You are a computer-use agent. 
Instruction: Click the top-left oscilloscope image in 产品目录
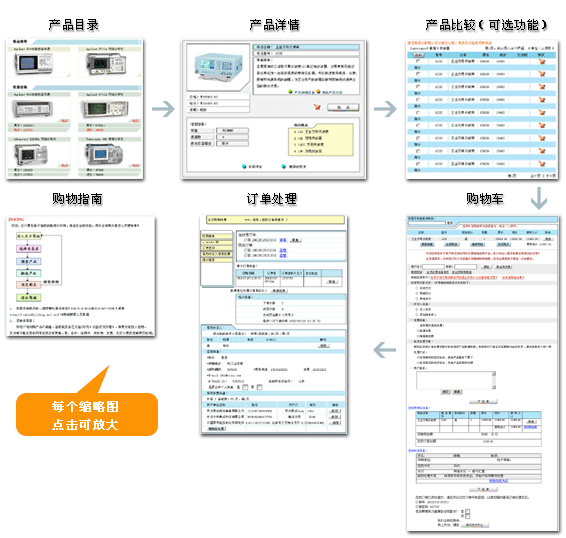tap(34, 64)
